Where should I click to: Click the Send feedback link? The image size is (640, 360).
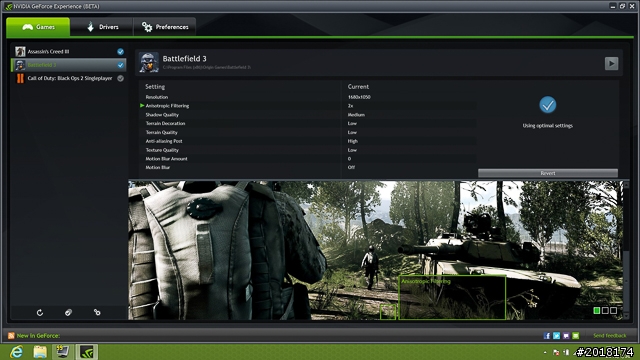(x=609, y=336)
